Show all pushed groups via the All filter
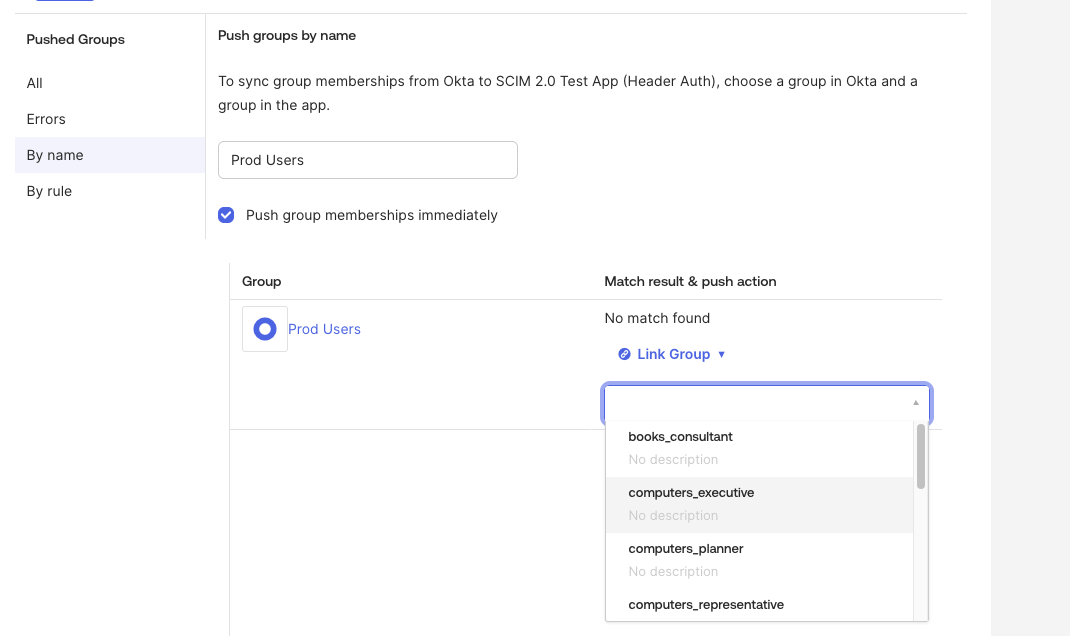1070x636 pixels. pos(33,83)
